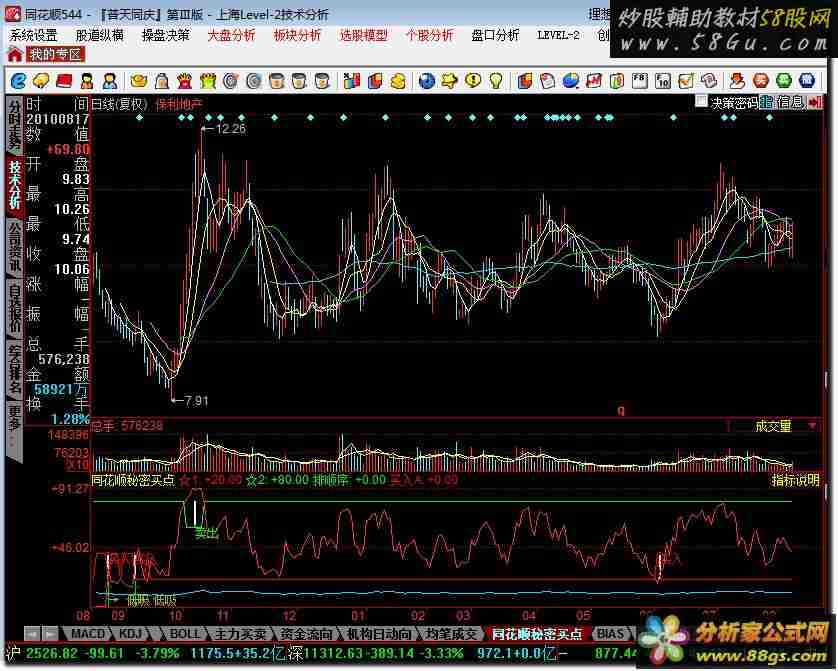Open the blue "e" browser icon
Screen dimensions: 838x671
19,81
